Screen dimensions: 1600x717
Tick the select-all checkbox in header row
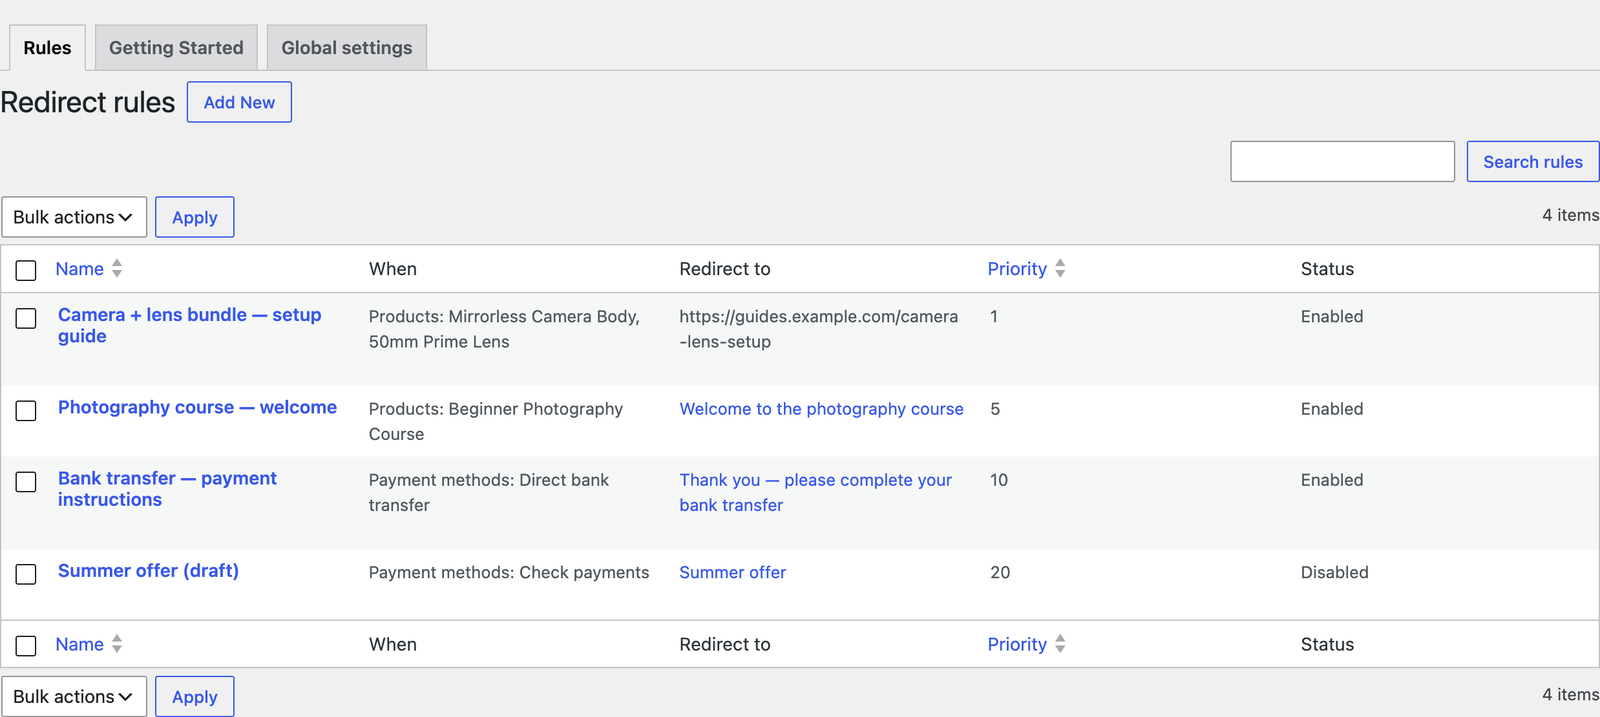26,270
